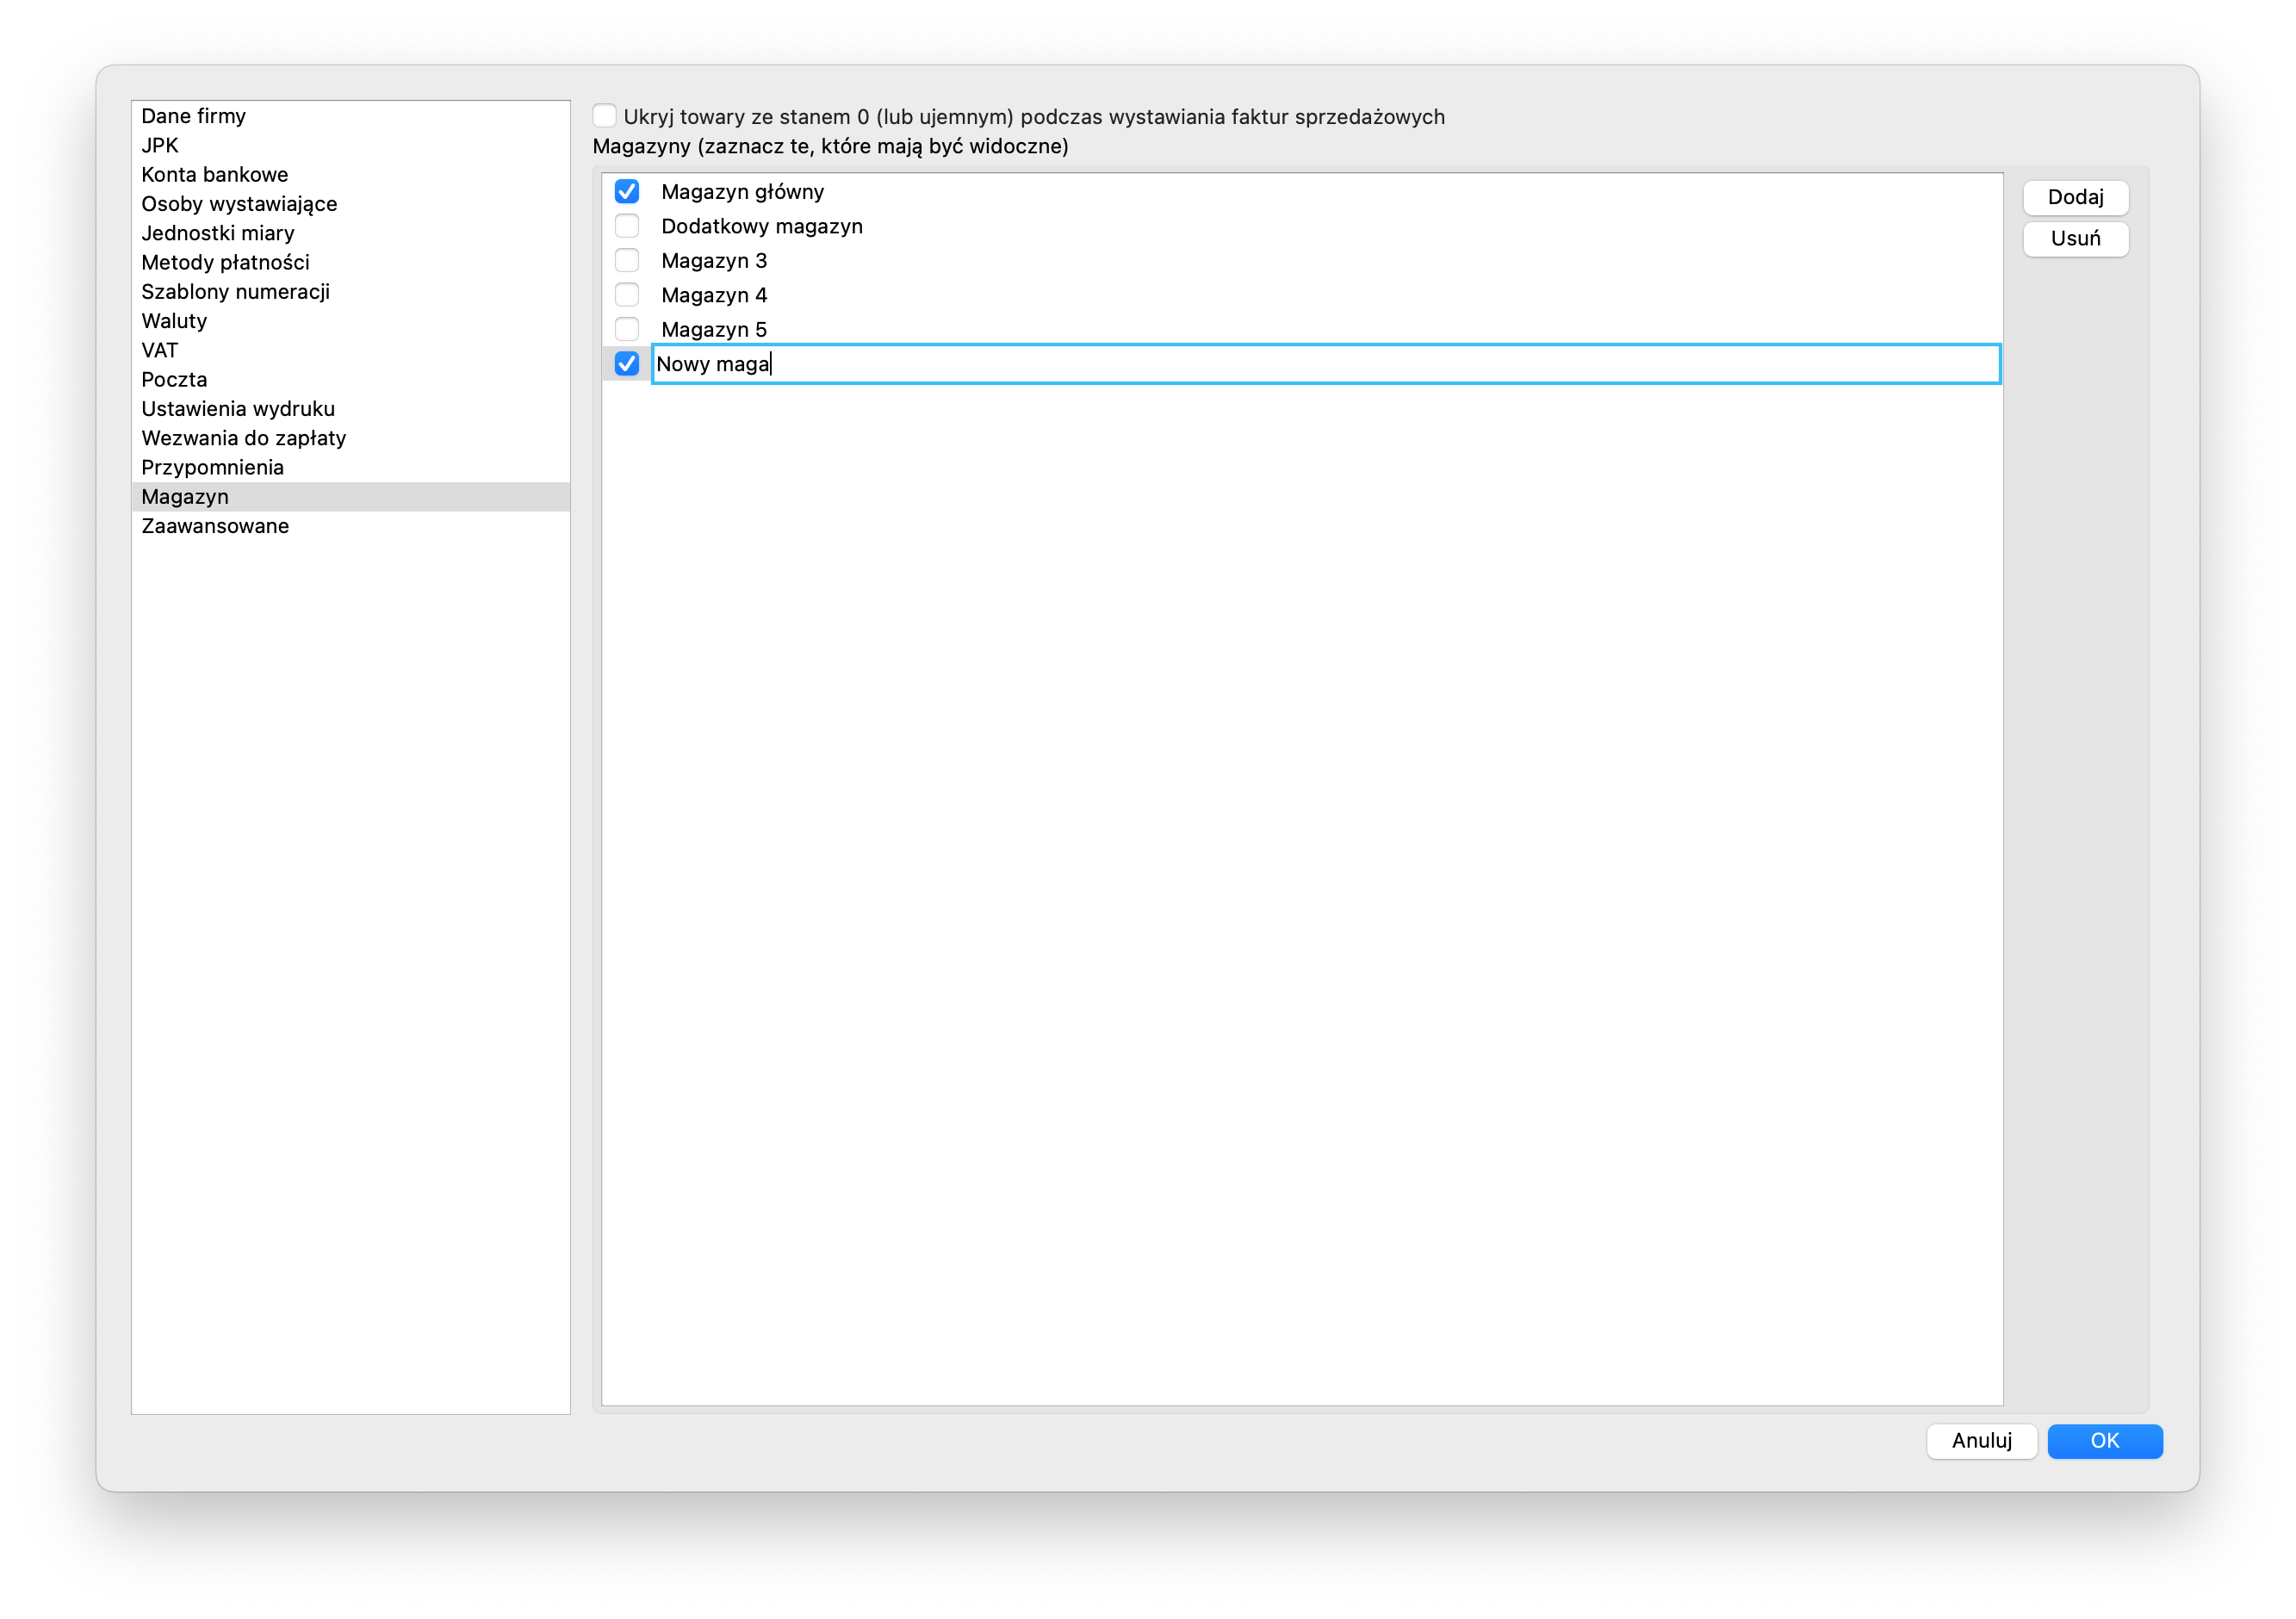Open Ustawienia wydruku section

pos(351,409)
